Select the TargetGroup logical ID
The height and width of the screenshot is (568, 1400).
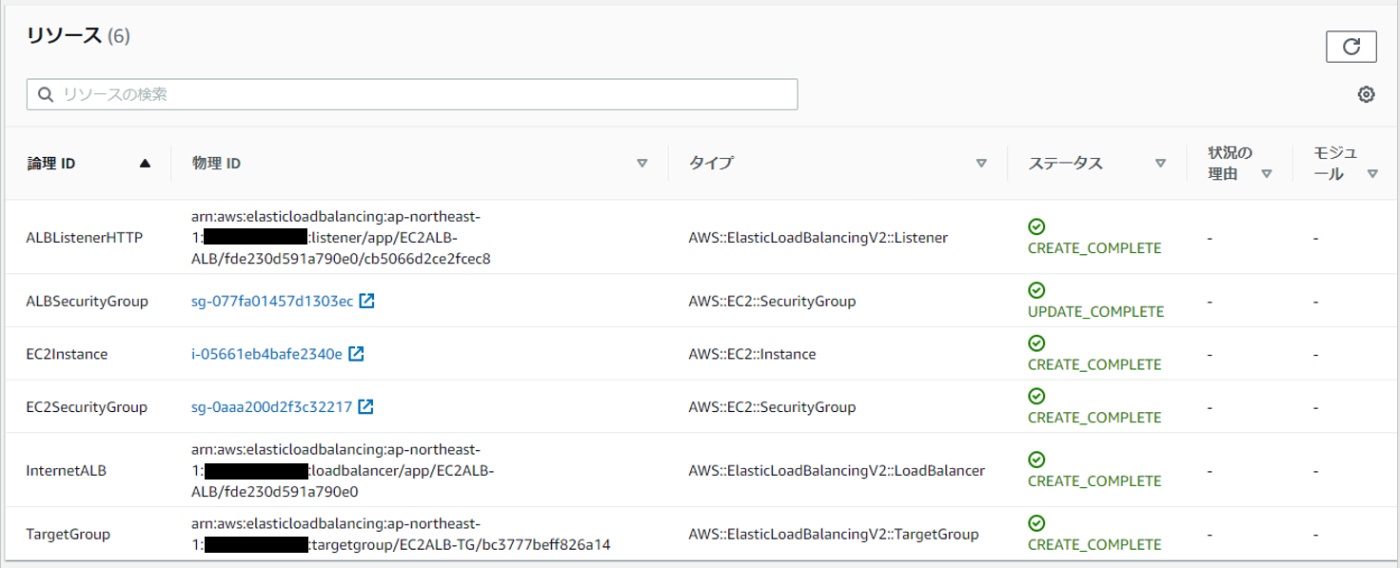tap(68, 534)
